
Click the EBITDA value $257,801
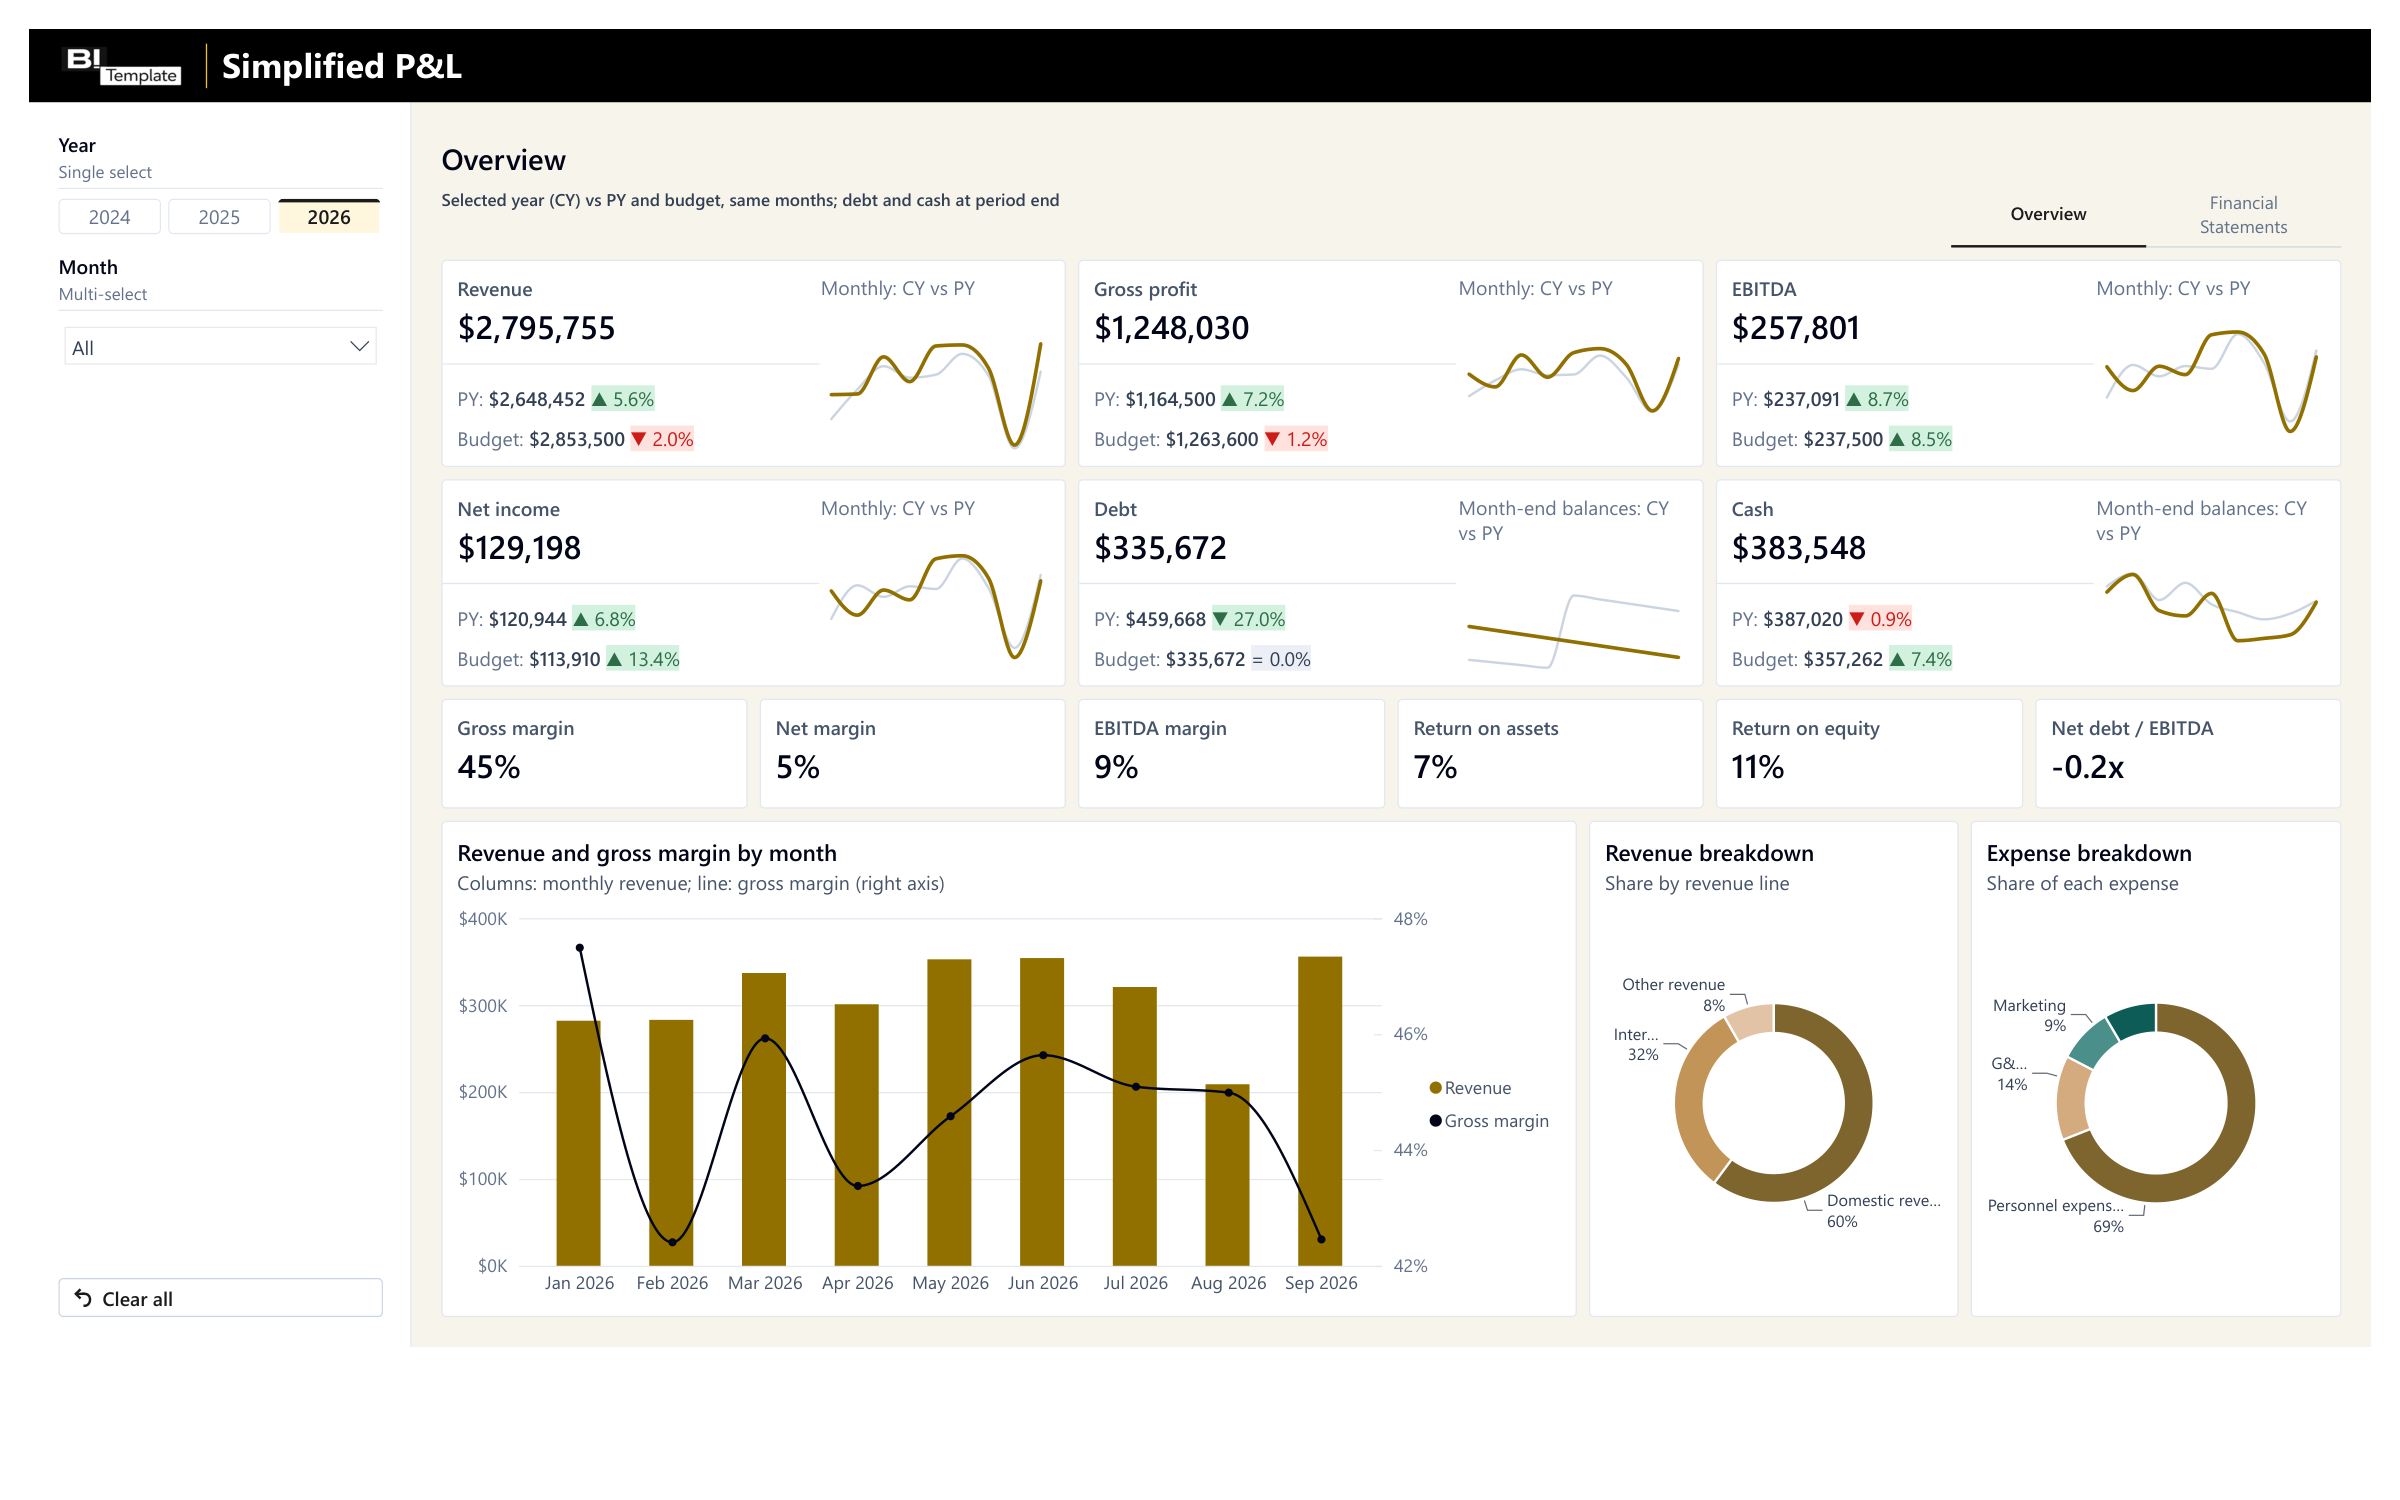coord(1795,328)
